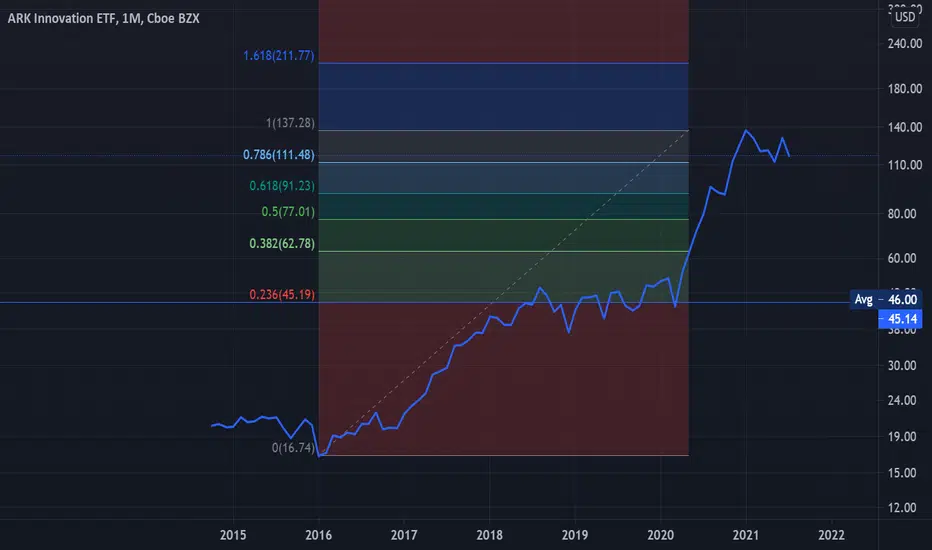Click the 0.786(111.48) Fibonacci level label

coord(278,155)
